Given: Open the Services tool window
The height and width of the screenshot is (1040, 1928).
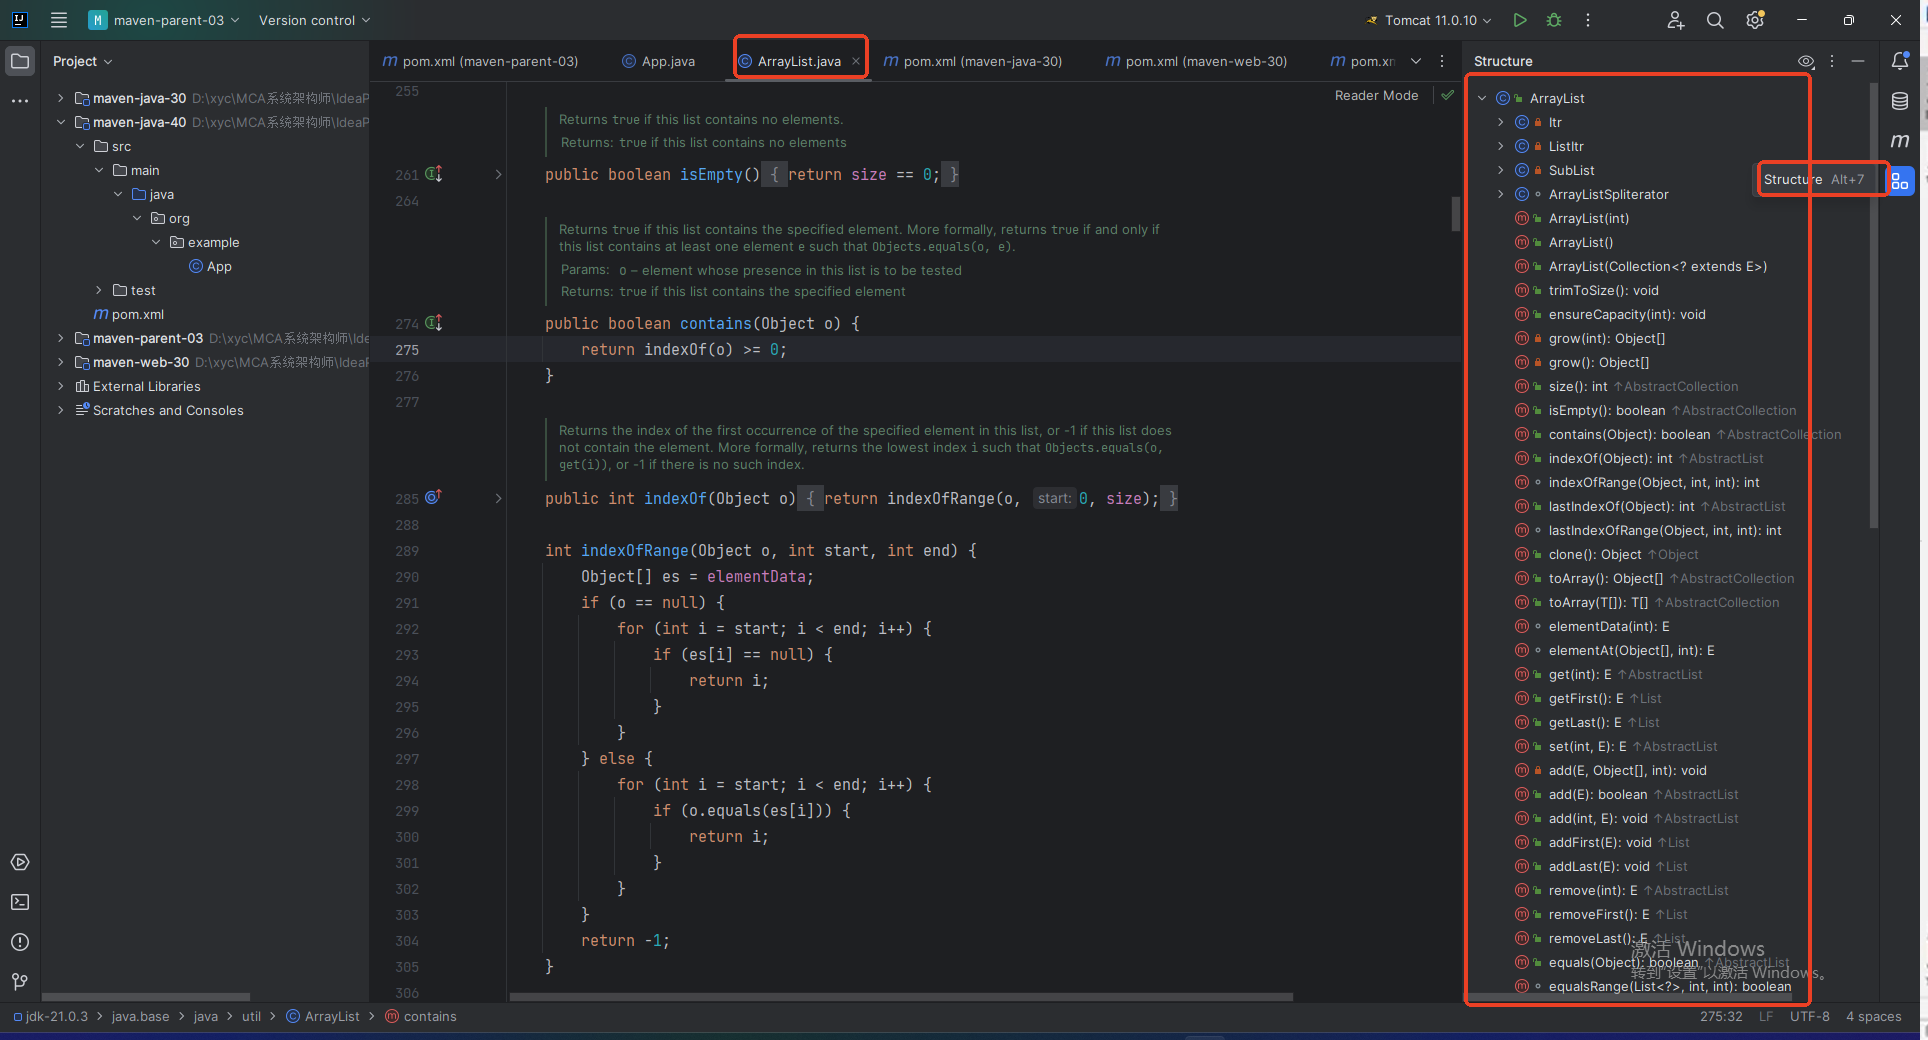Looking at the screenshot, I should coord(20,862).
